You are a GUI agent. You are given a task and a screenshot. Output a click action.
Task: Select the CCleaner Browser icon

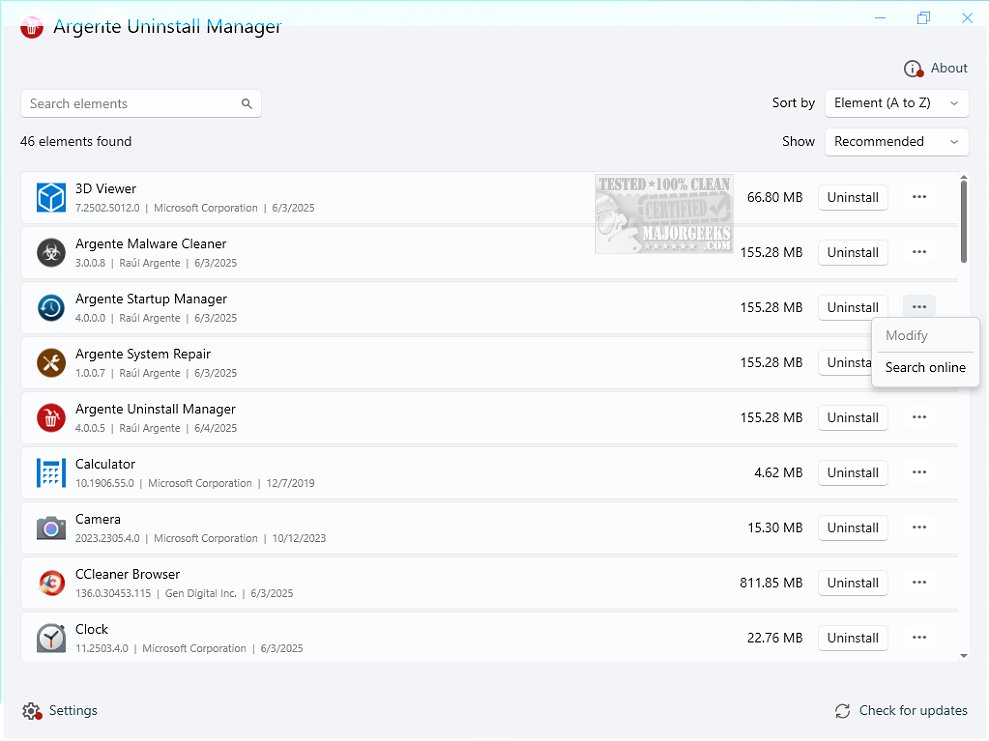pyautogui.click(x=50, y=582)
